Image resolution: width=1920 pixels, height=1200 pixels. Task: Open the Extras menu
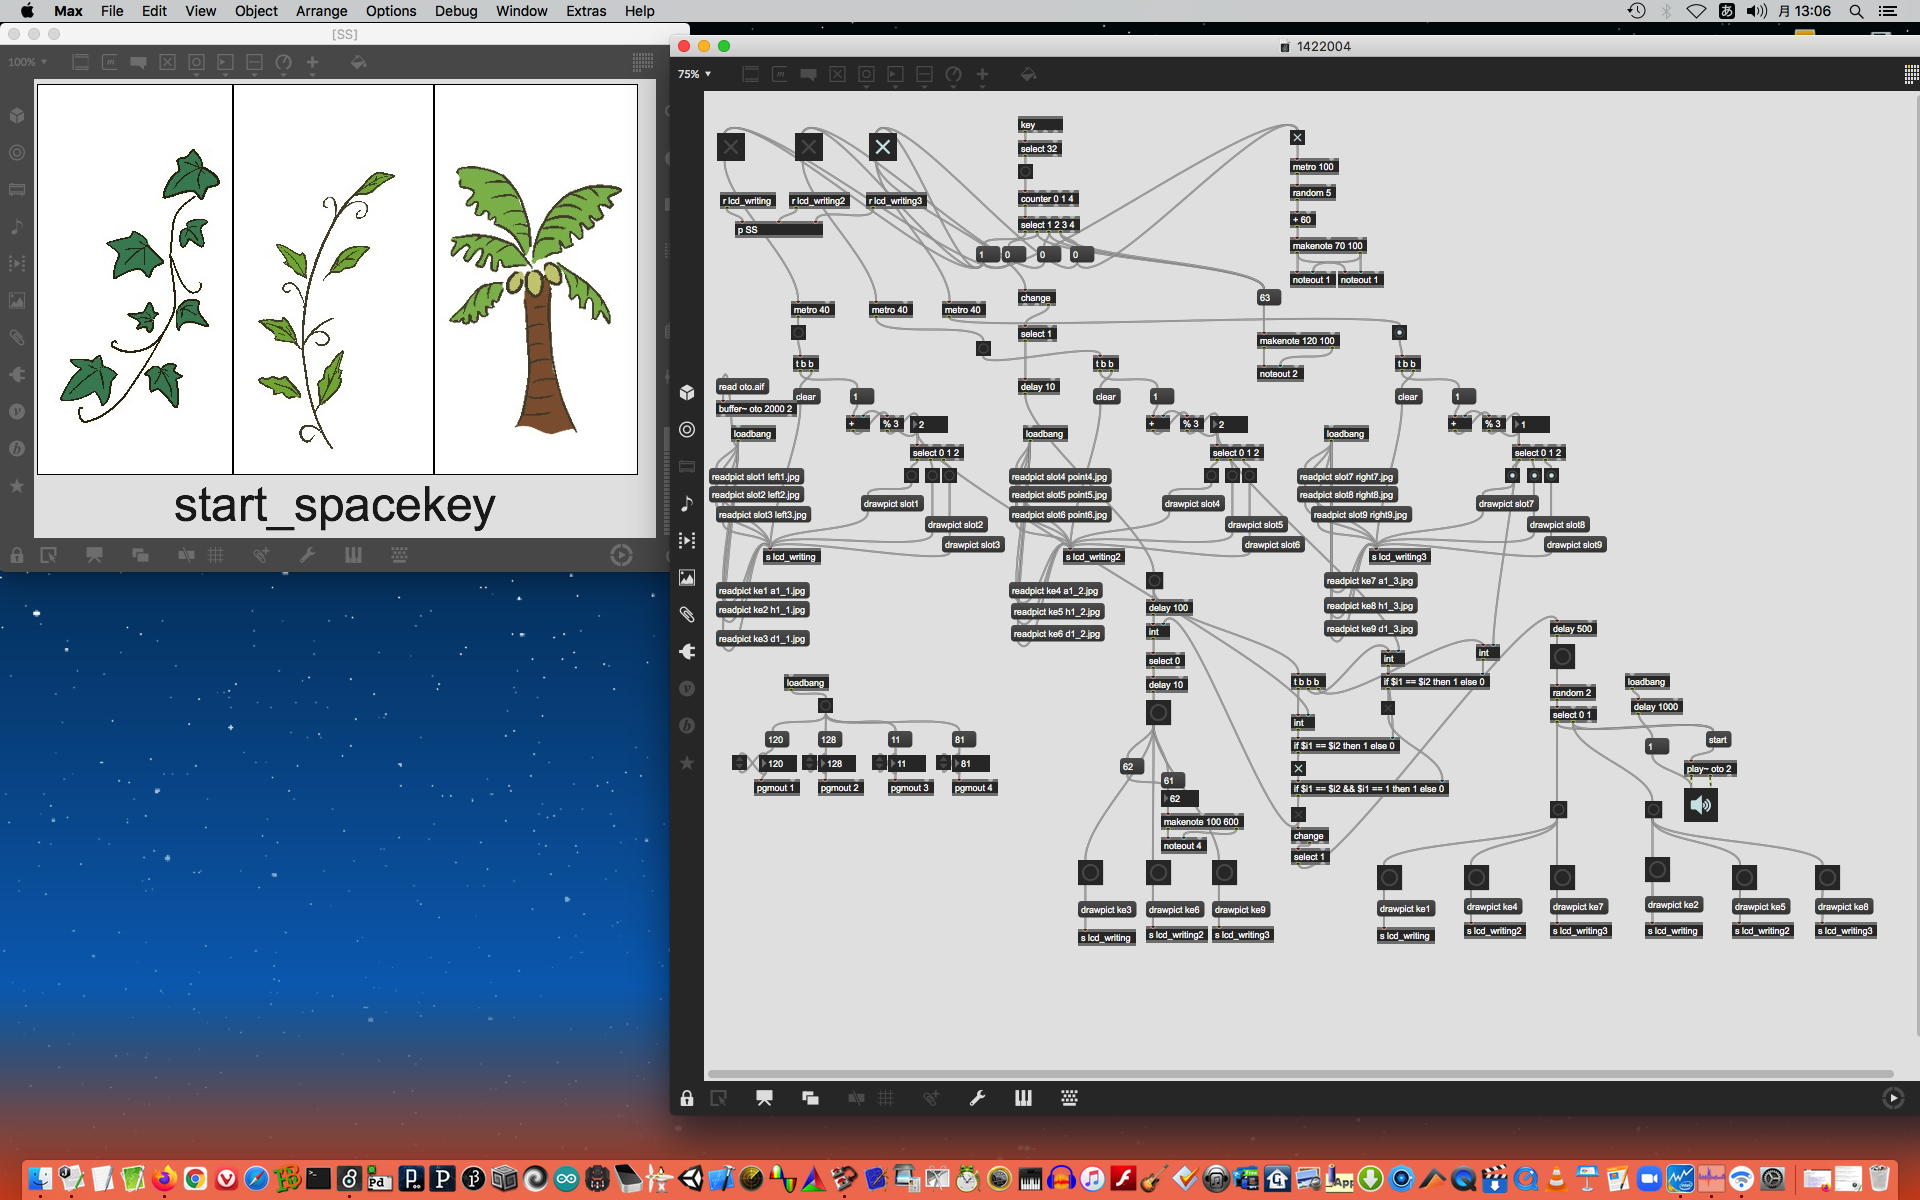coord(585,11)
